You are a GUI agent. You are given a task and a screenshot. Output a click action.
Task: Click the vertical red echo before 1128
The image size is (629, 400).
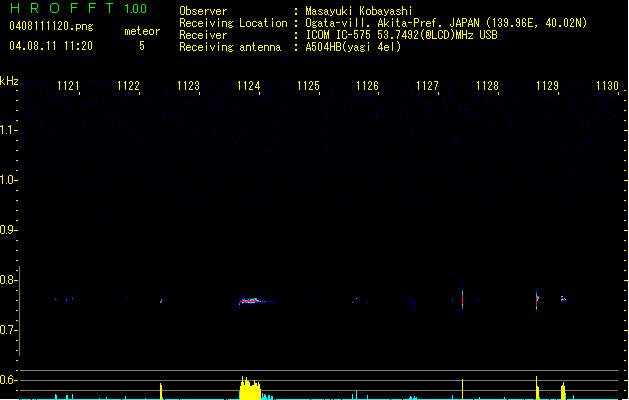[463, 299]
